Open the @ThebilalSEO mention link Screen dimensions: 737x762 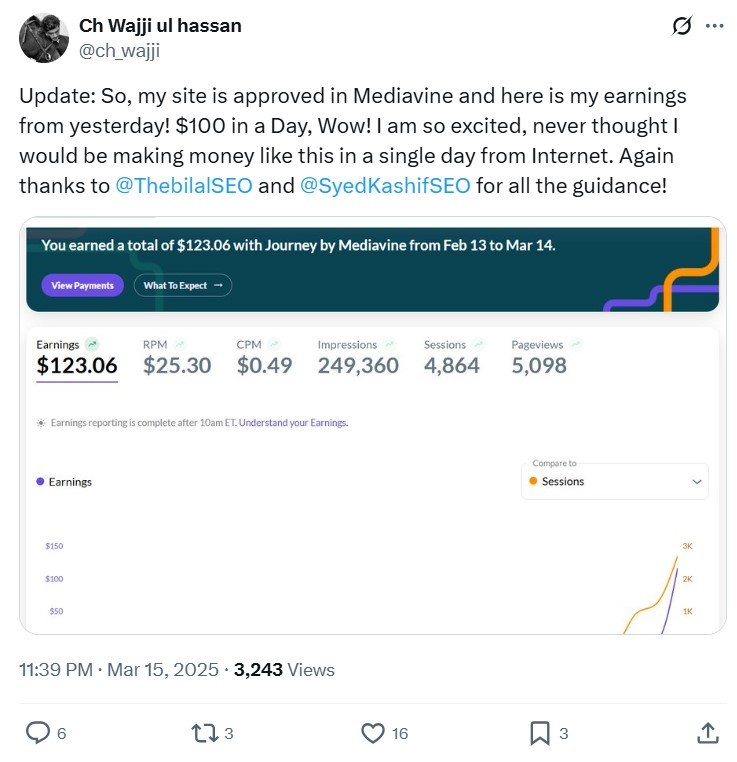(185, 185)
